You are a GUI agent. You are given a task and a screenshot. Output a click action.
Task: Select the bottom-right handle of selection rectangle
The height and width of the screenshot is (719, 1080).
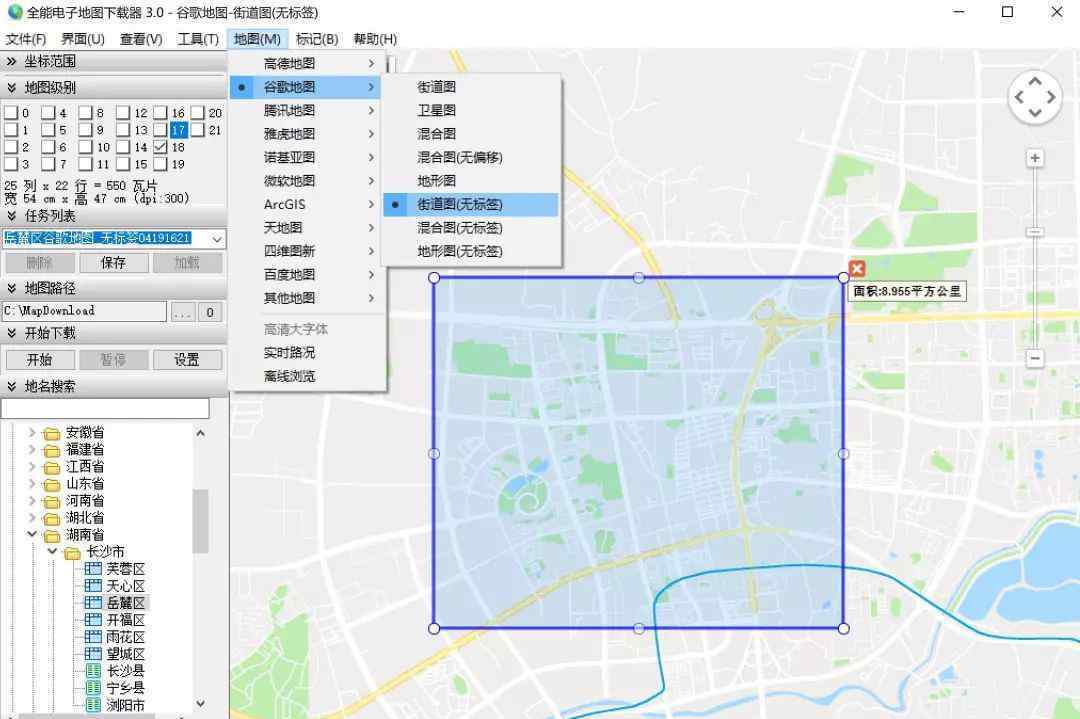click(844, 628)
